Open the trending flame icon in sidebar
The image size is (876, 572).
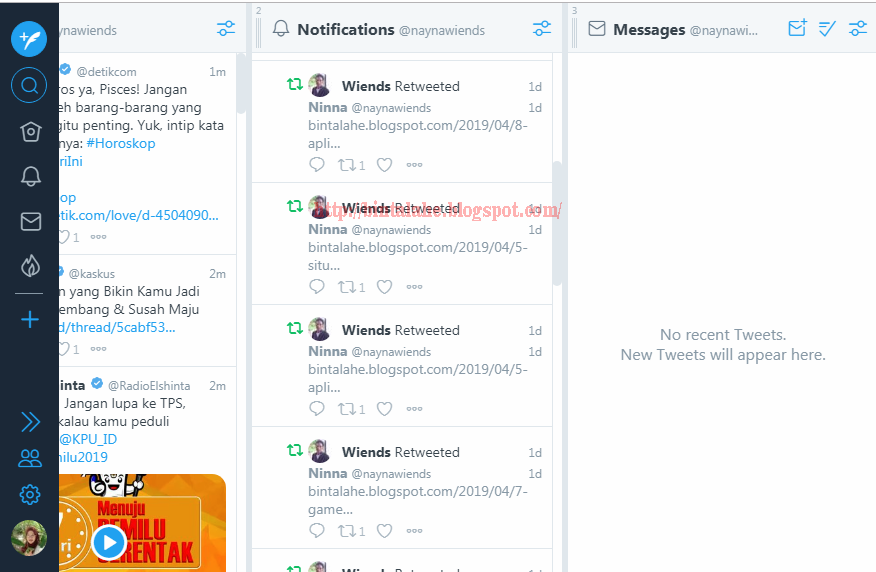point(30,266)
